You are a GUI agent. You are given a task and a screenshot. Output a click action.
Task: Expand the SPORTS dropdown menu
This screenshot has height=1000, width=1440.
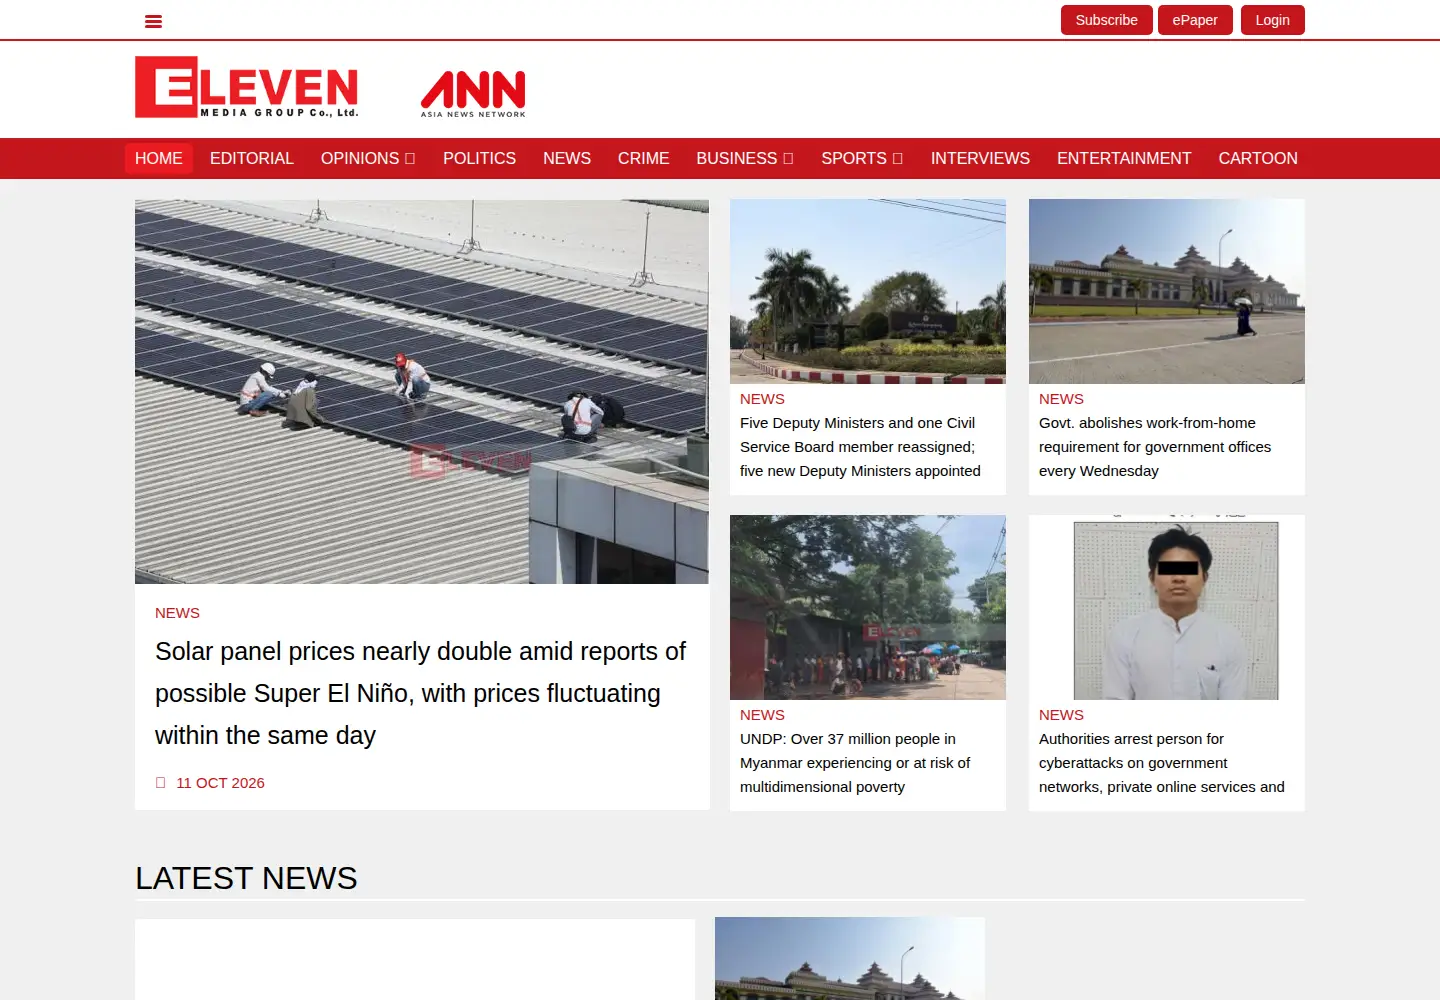(862, 158)
